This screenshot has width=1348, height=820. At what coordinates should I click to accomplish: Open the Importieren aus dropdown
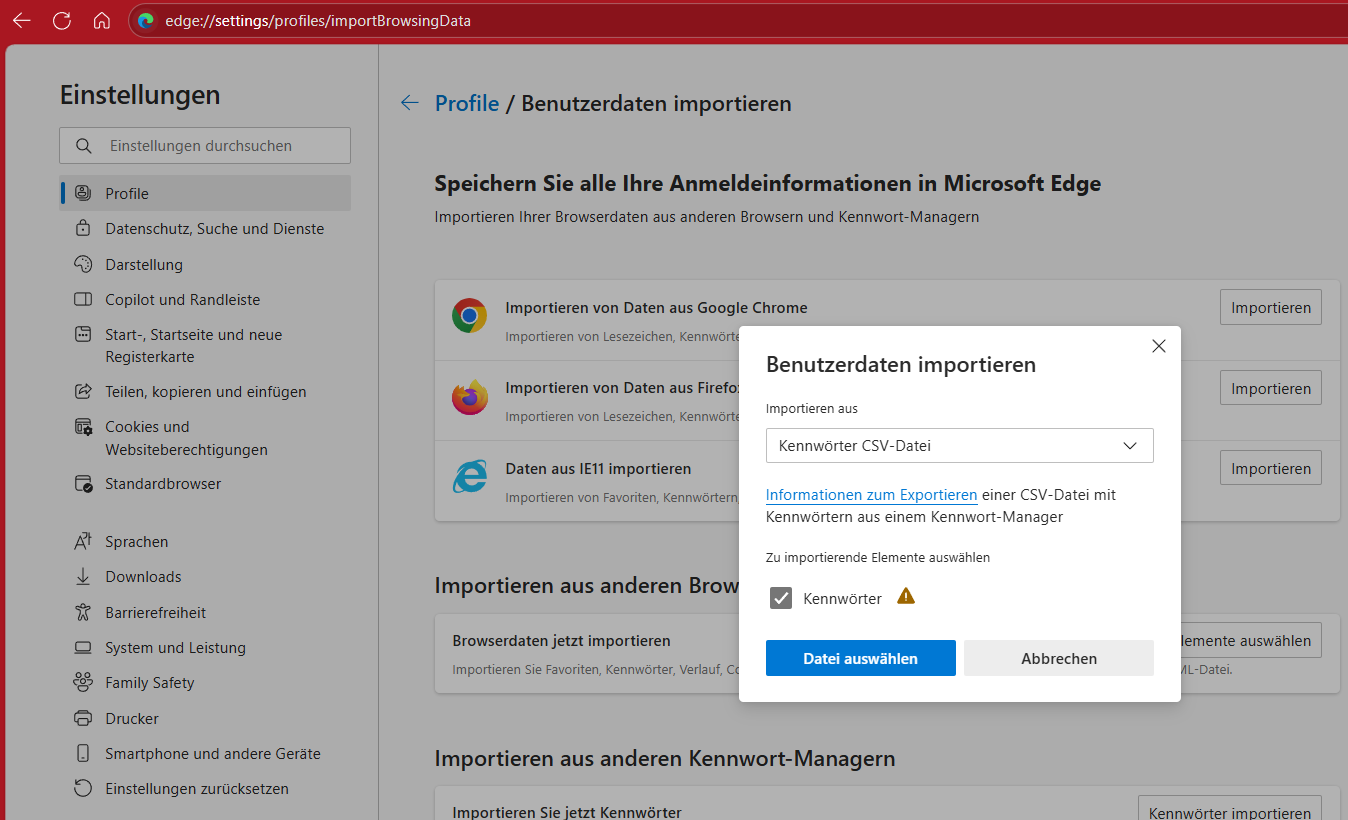coord(960,446)
